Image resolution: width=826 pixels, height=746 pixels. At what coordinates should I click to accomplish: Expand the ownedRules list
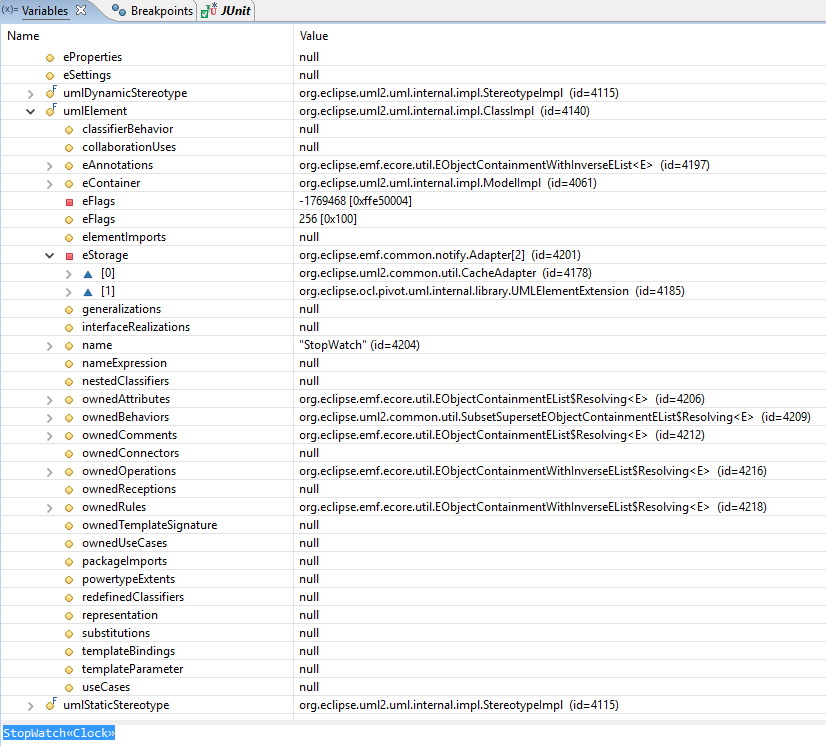click(50, 508)
